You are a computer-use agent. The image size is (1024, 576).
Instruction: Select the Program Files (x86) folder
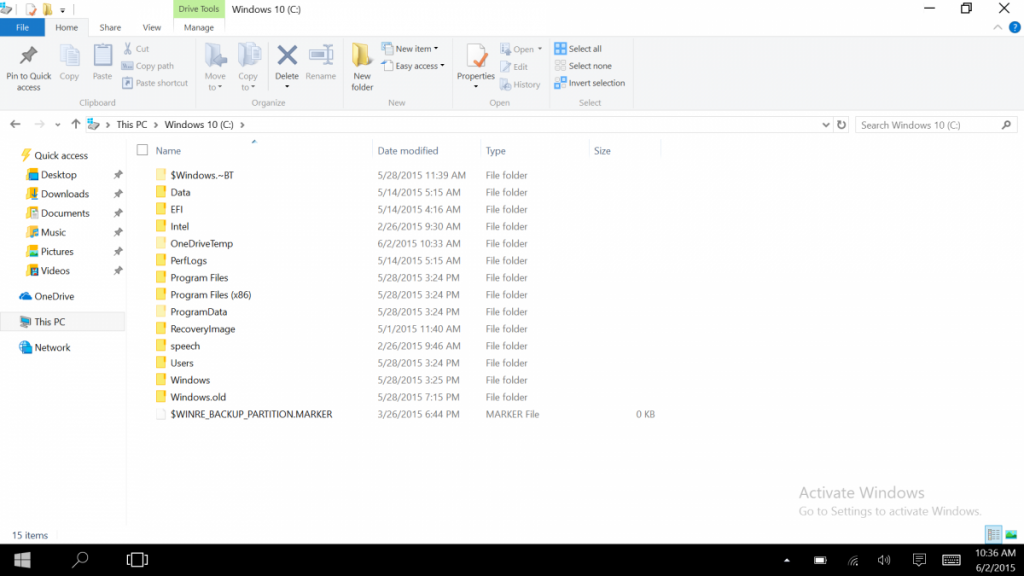pyautogui.click(x=210, y=295)
